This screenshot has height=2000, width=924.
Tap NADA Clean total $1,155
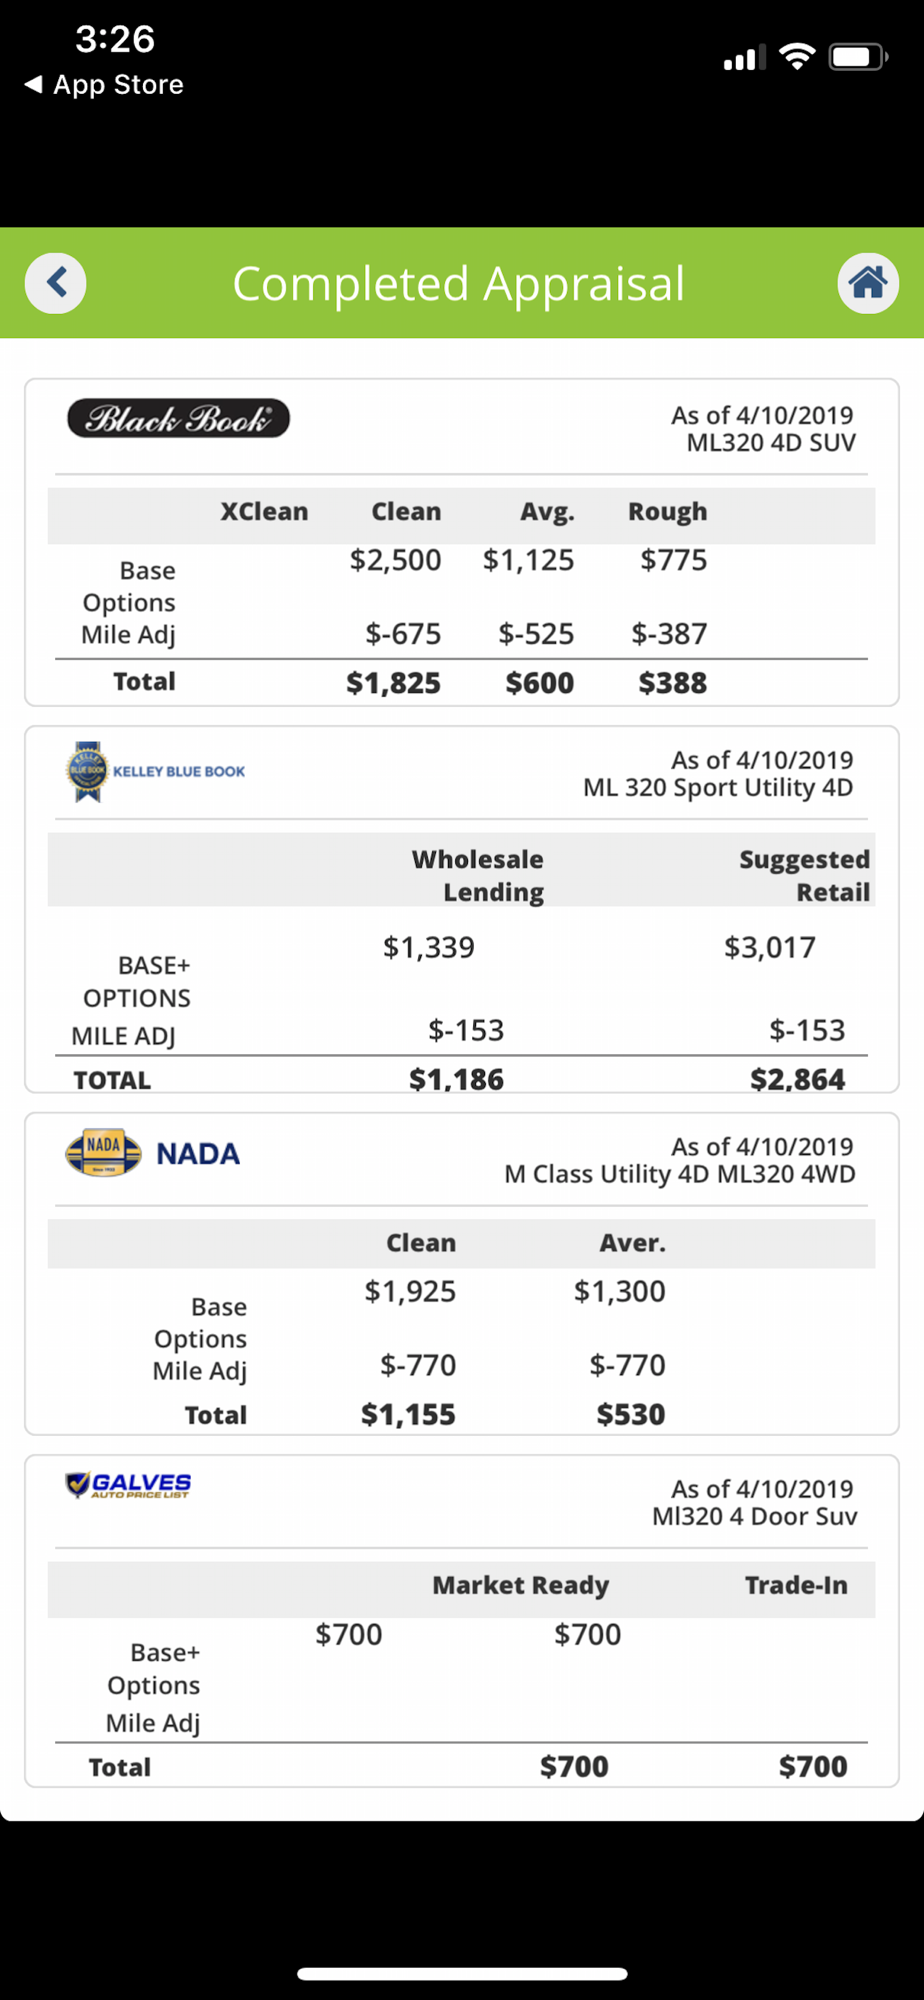408,1414
